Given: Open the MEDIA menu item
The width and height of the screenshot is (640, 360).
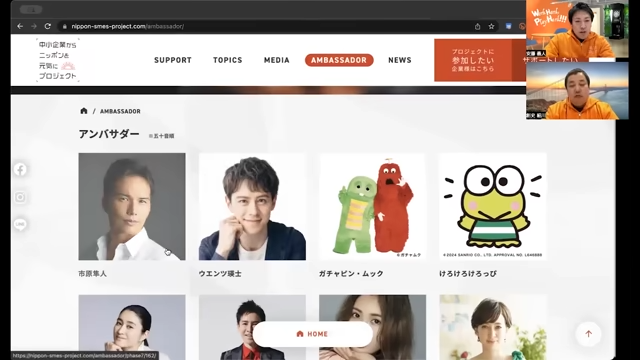Looking at the screenshot, I should [x=277, y=60].
